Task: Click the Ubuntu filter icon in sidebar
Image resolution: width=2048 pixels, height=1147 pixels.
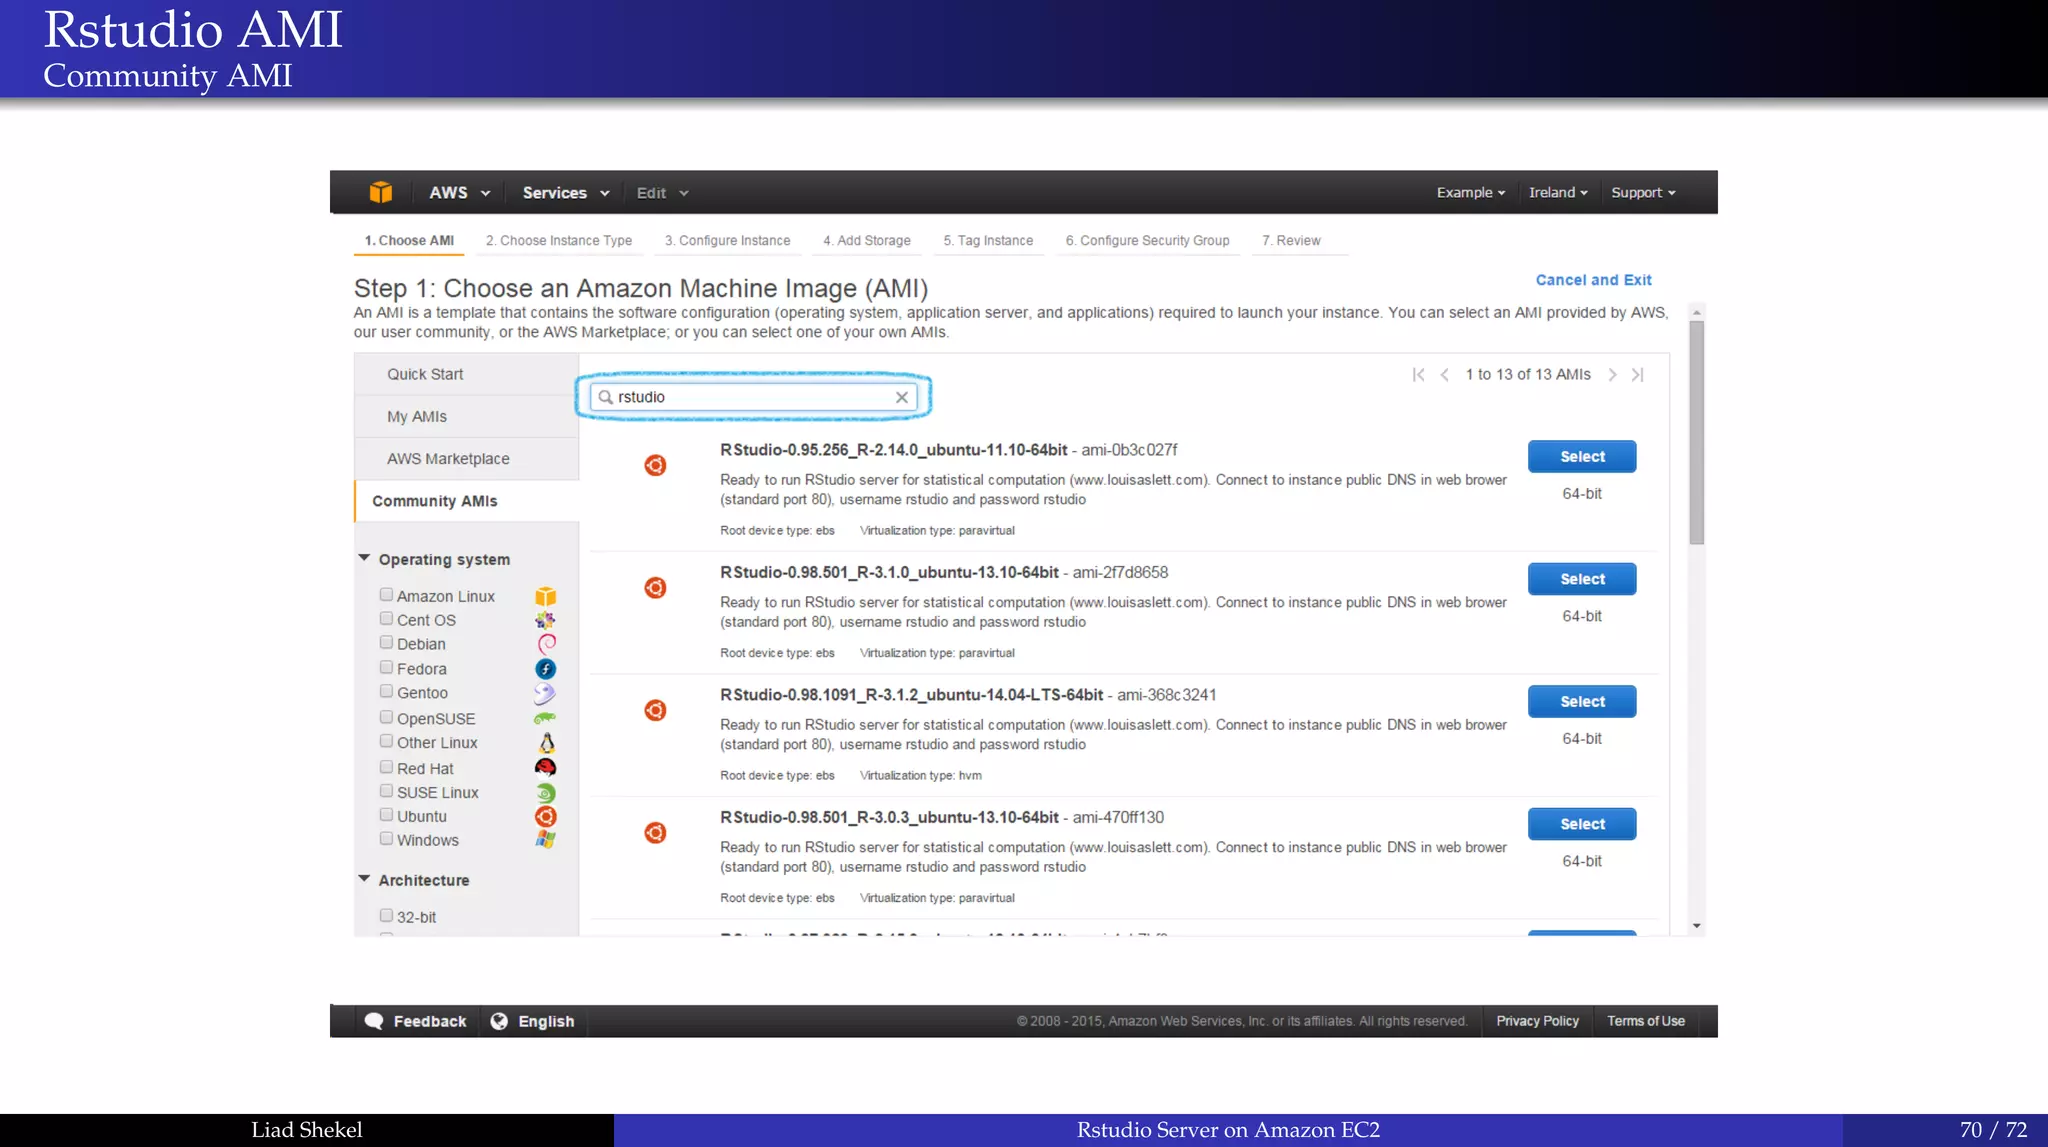Action: pos(545,817)
